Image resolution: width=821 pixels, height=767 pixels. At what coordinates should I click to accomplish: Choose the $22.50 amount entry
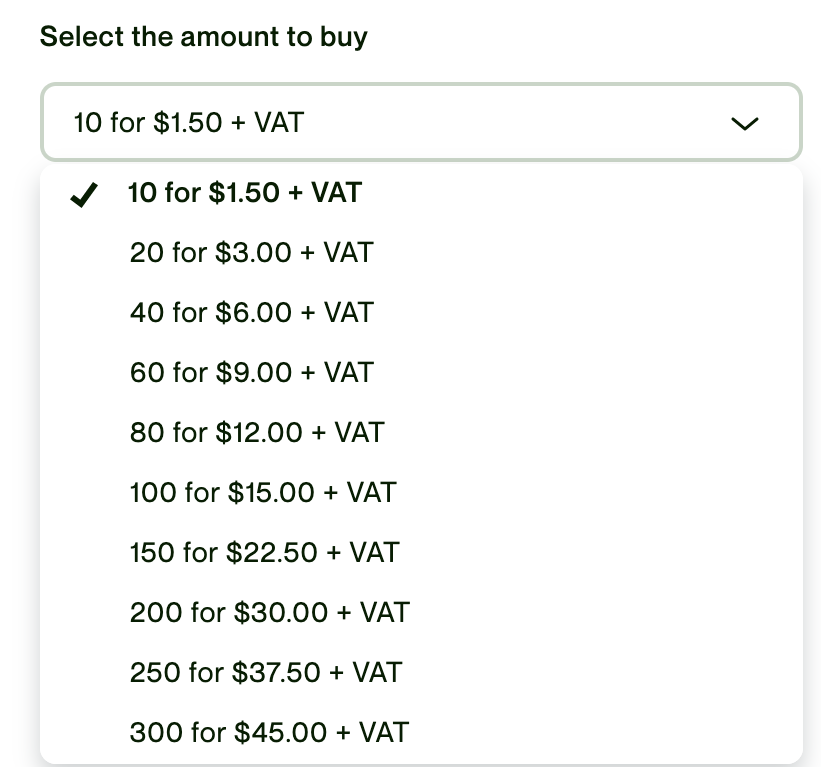264,552
